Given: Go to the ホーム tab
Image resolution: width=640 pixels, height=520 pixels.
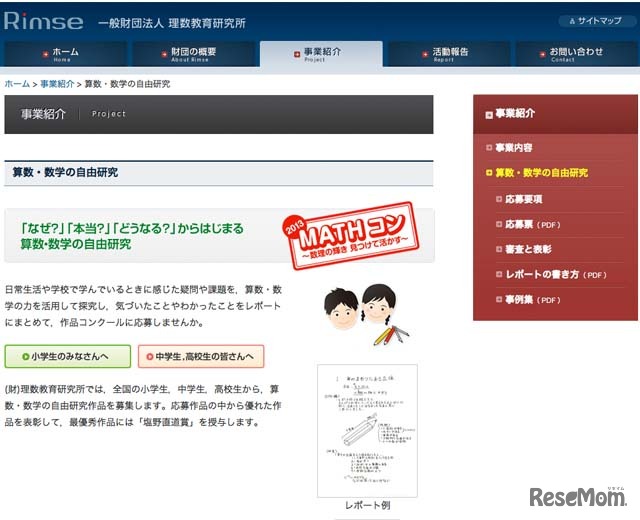Looking at the screenshot, I should 65,54.
